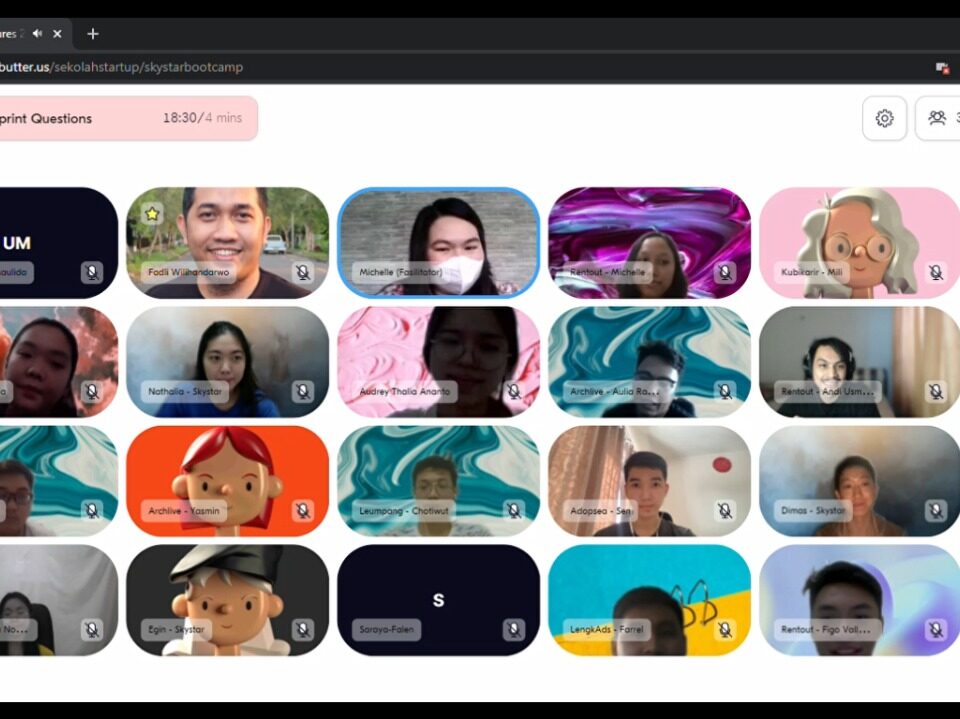960x719 pixels.
Task: Click the star icon on Fadli's tile
Action: click(151, 213)
